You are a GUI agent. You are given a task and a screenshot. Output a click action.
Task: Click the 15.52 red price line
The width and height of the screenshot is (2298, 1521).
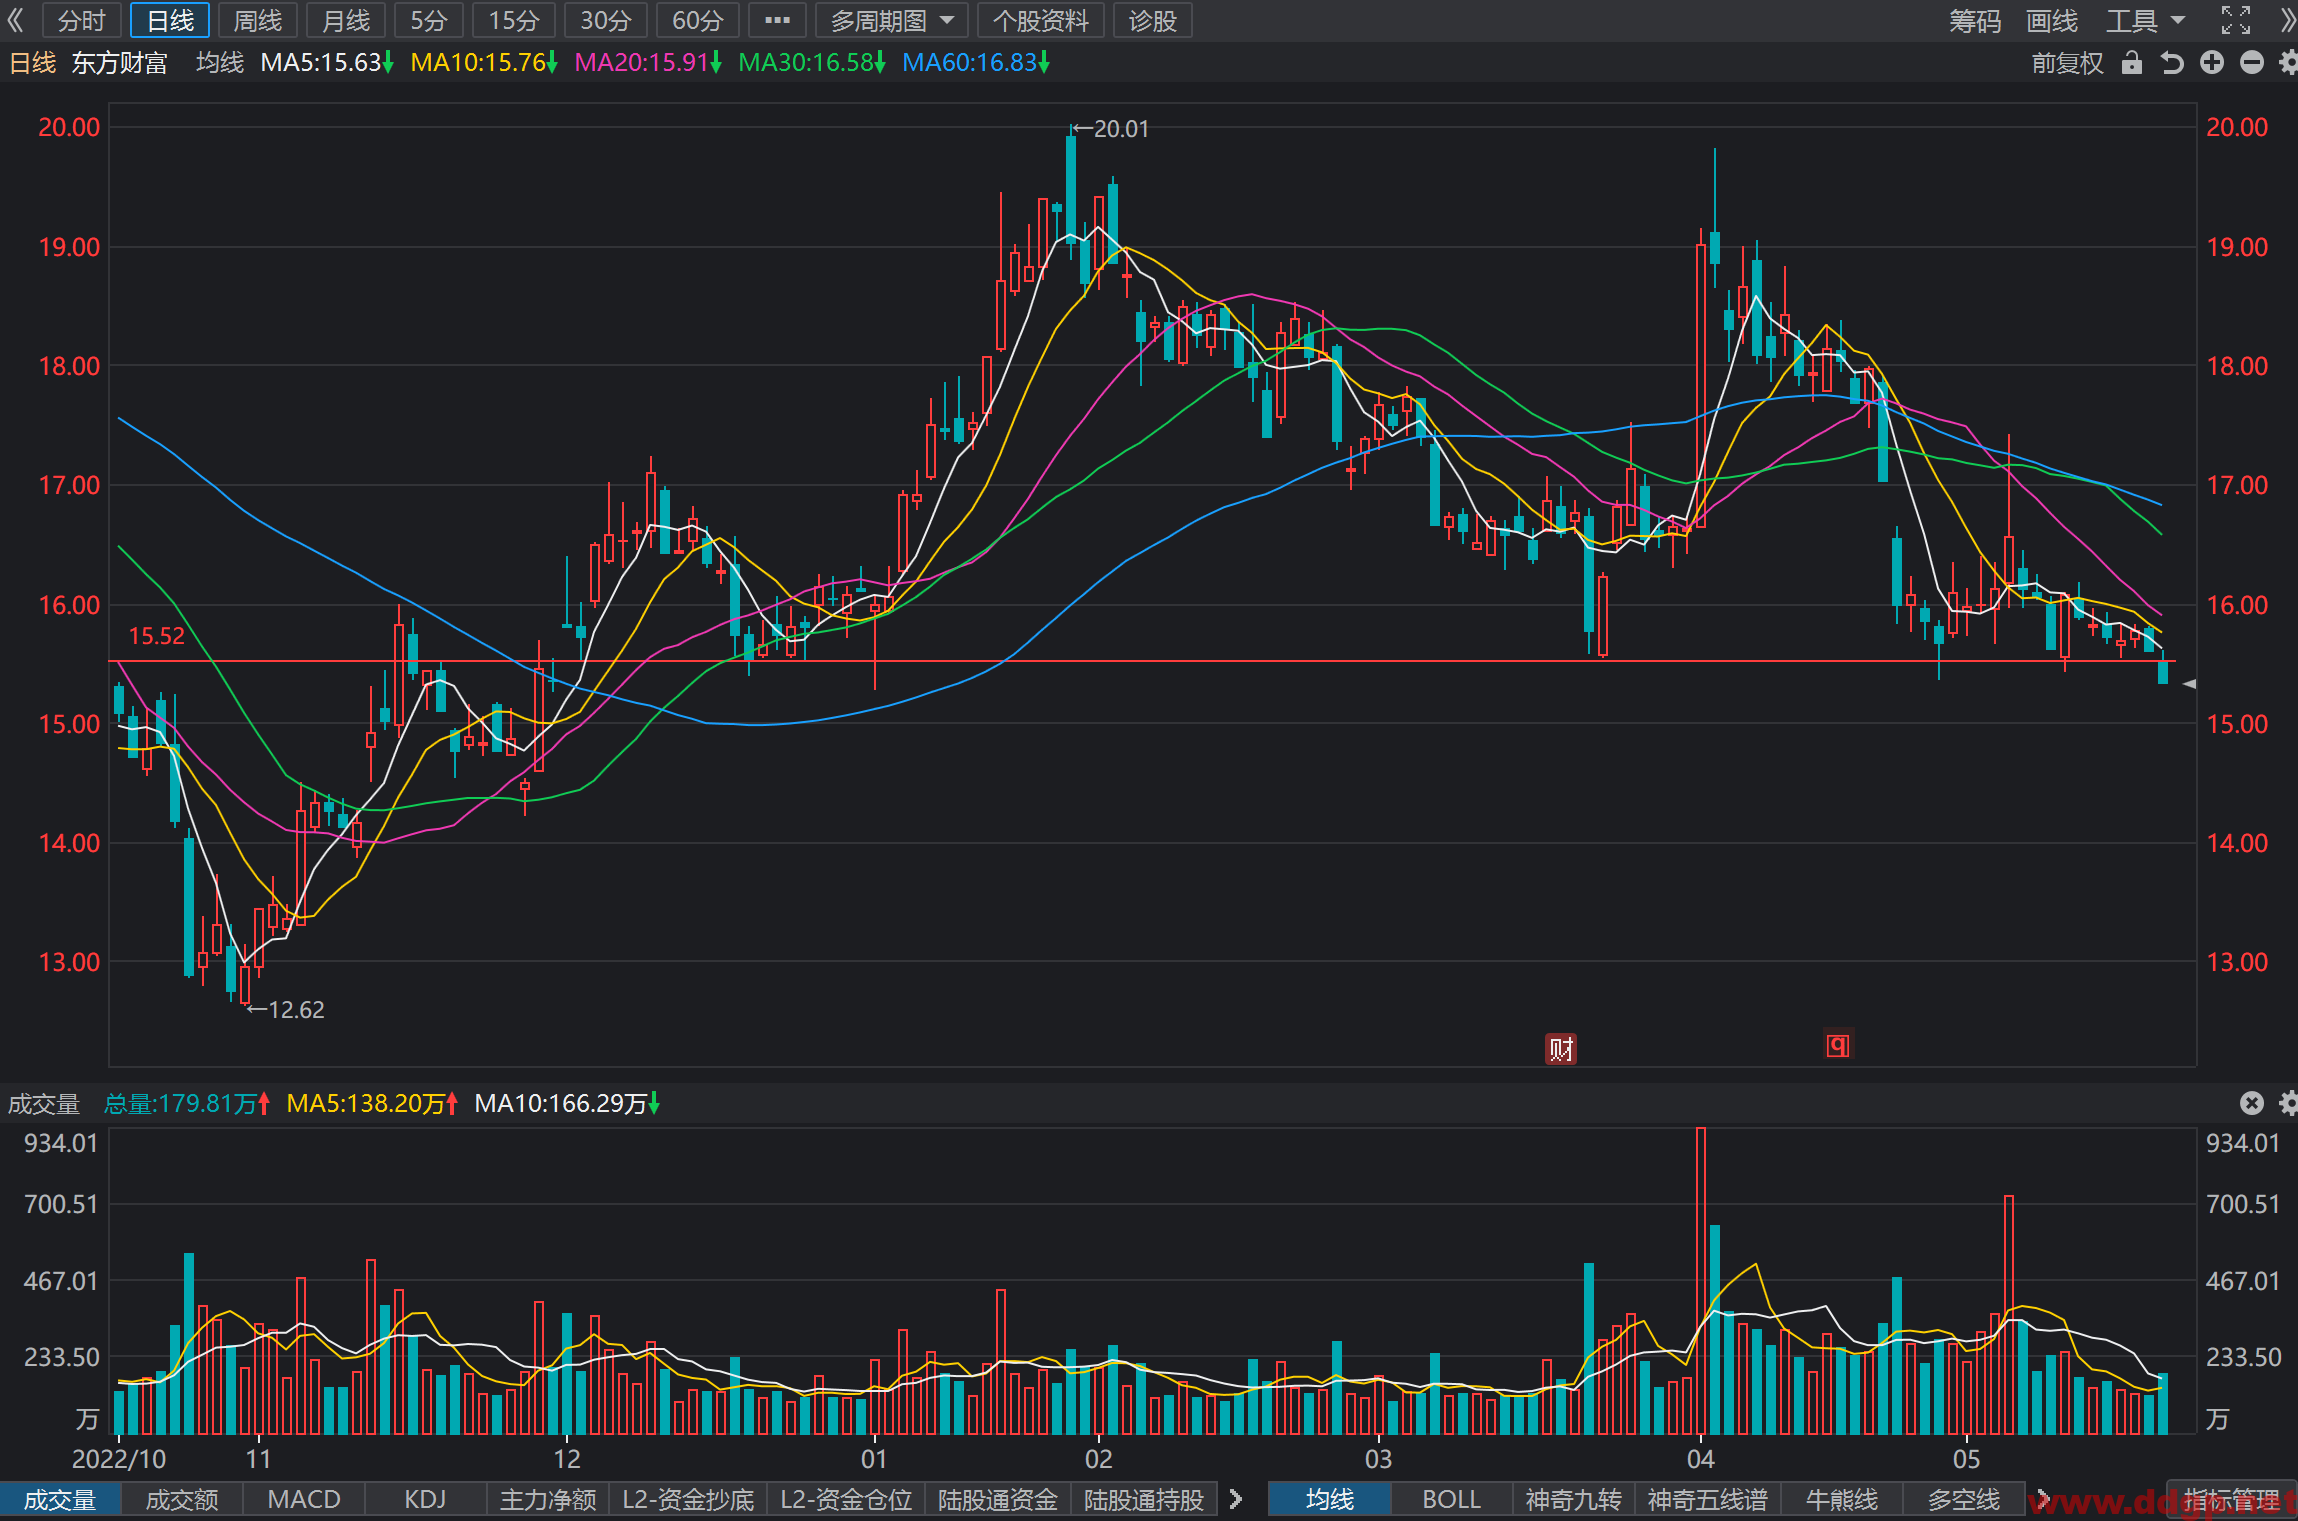pyautogui.click(x=1140, y=661)
